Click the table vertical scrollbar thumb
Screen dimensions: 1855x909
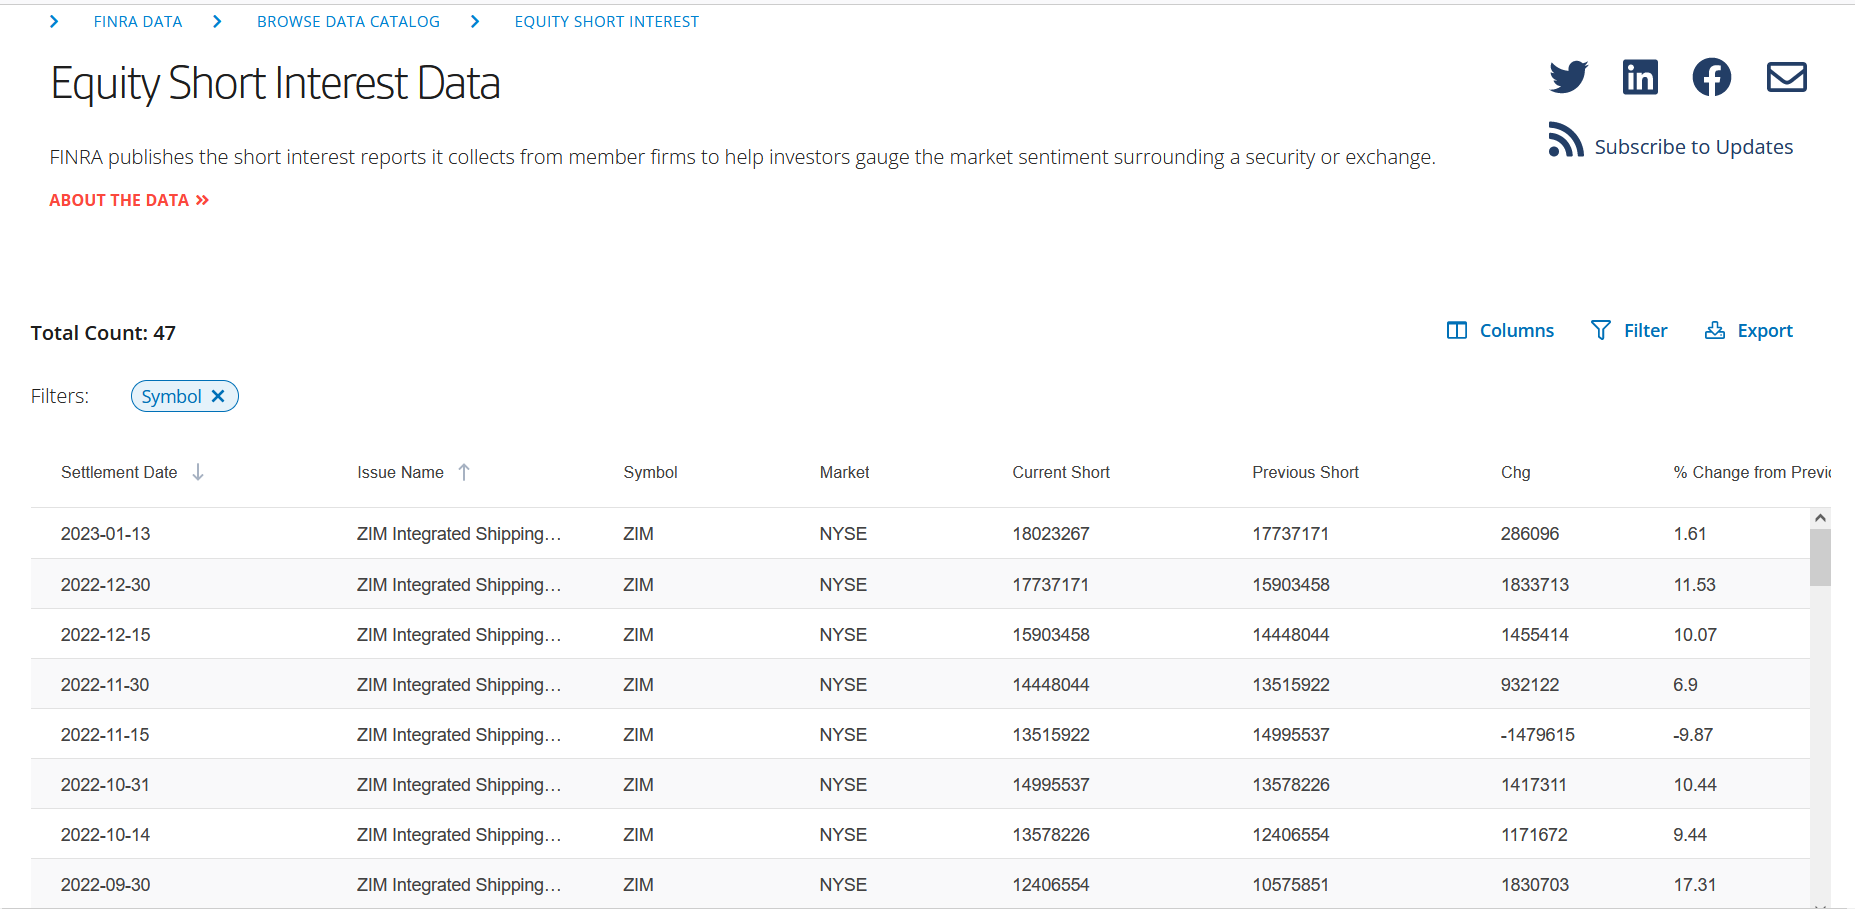[1820, 557]
